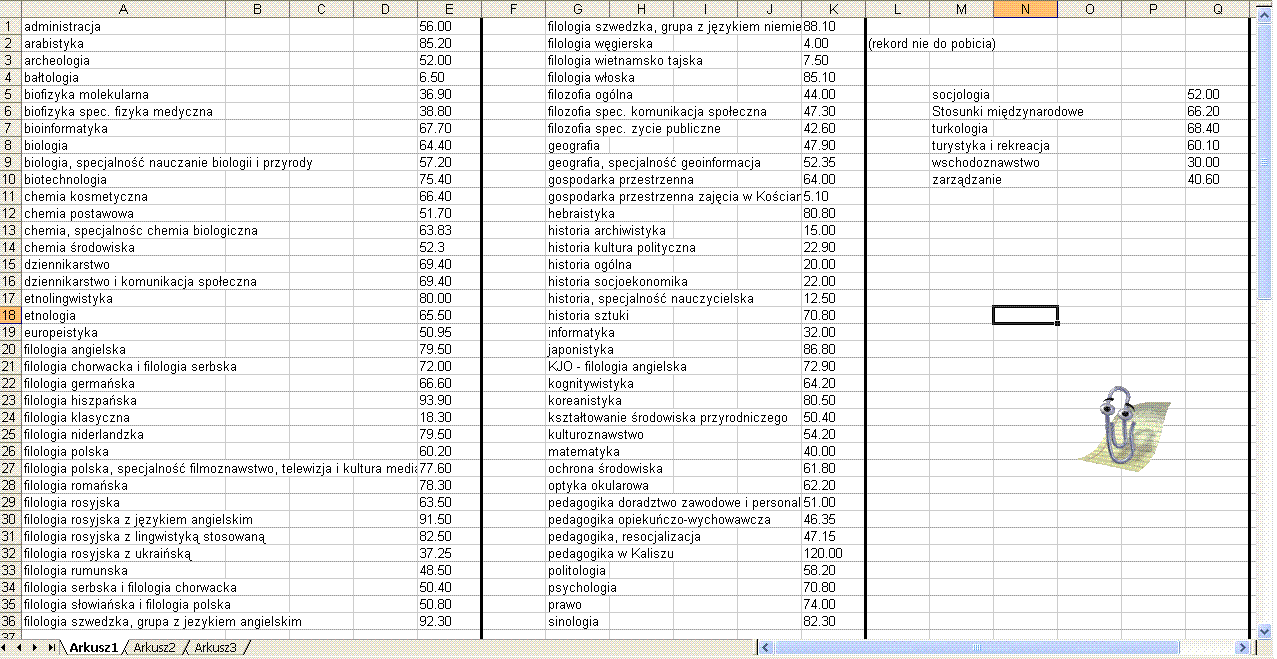1277x659 pixels.
Task: Select the entire column N header
Action: click(1025, 9)
